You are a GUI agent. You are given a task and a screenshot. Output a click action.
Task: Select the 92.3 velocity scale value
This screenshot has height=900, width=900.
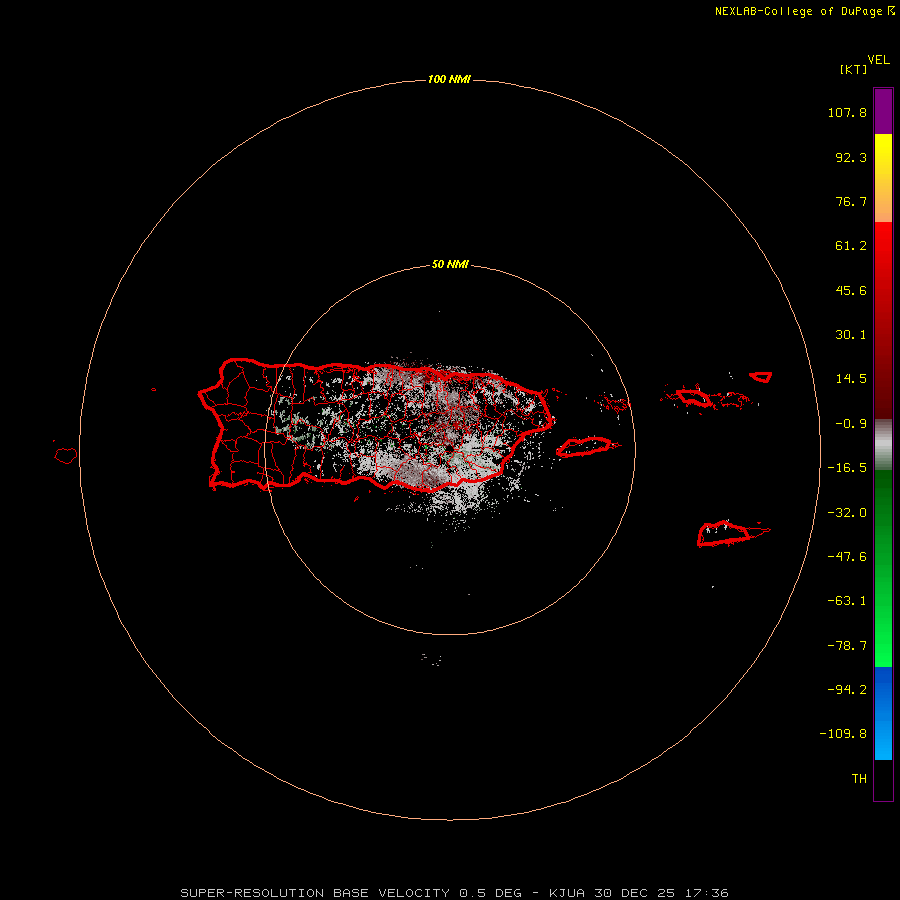coord(851,157)
